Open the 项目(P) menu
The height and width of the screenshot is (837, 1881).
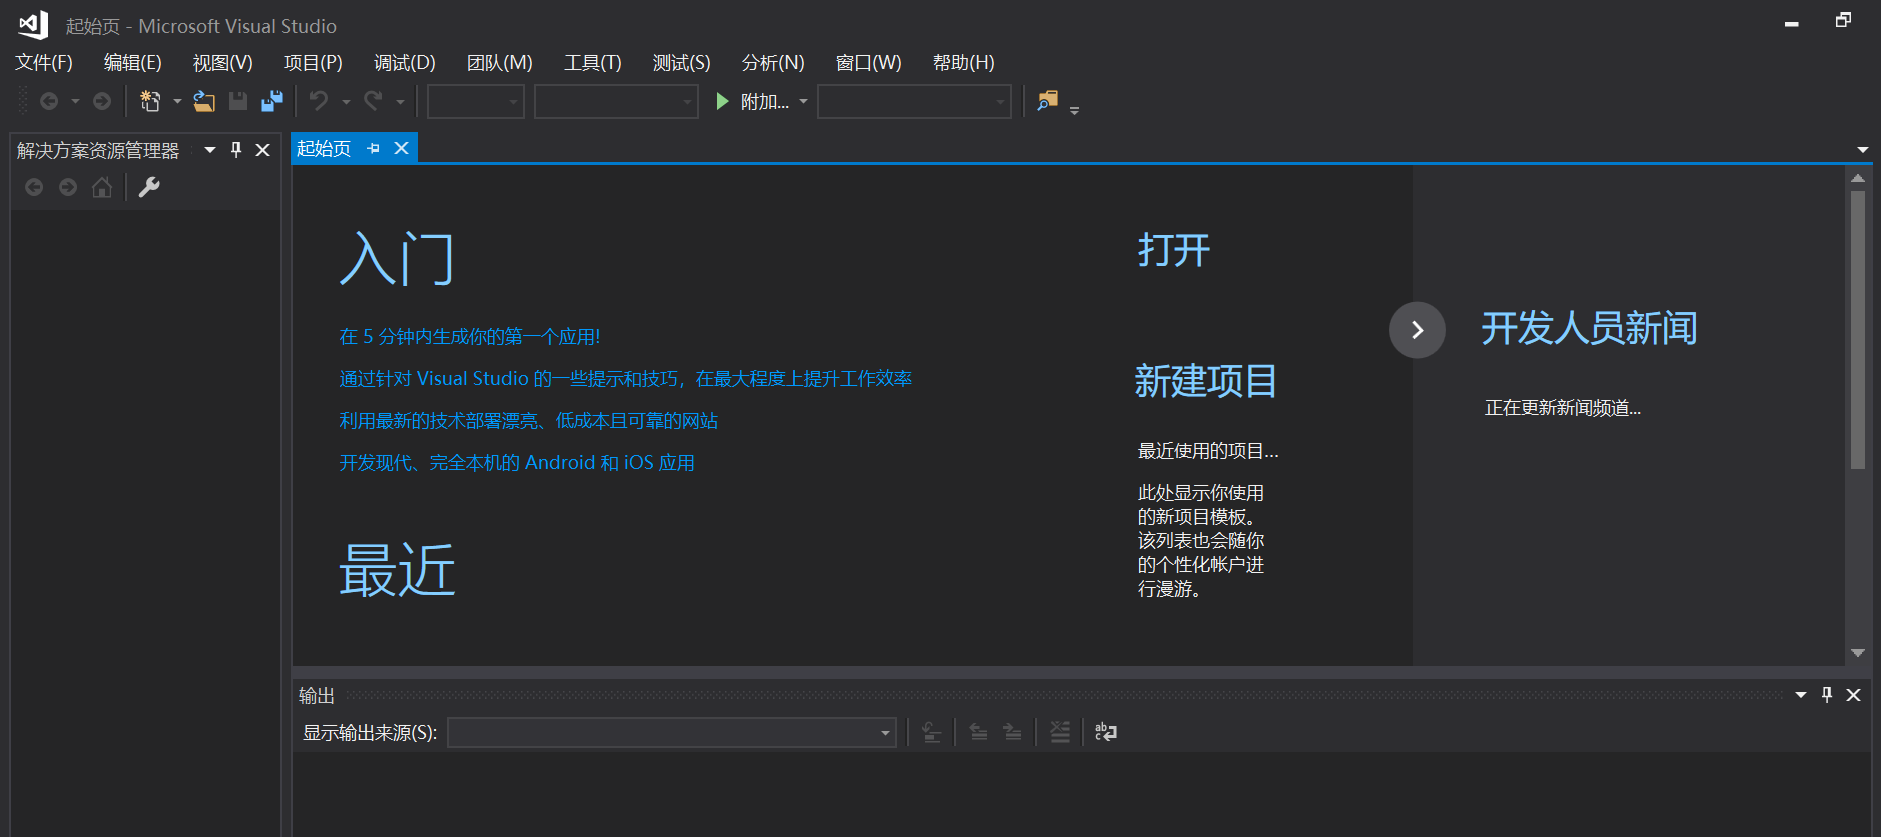(x=313, y=62)
